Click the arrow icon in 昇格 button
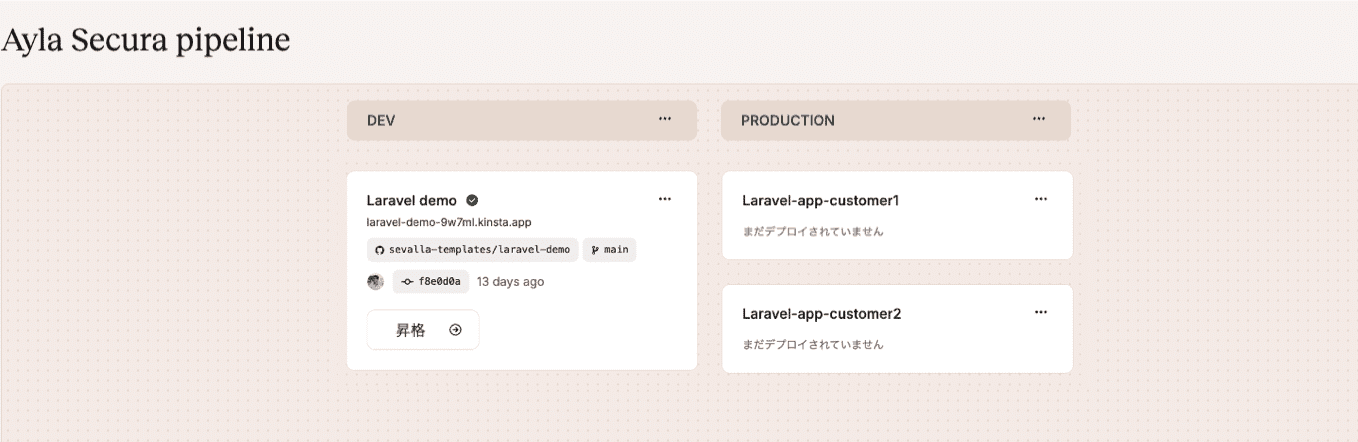Viewport: 1358px width, 442px height. point(456,330)
